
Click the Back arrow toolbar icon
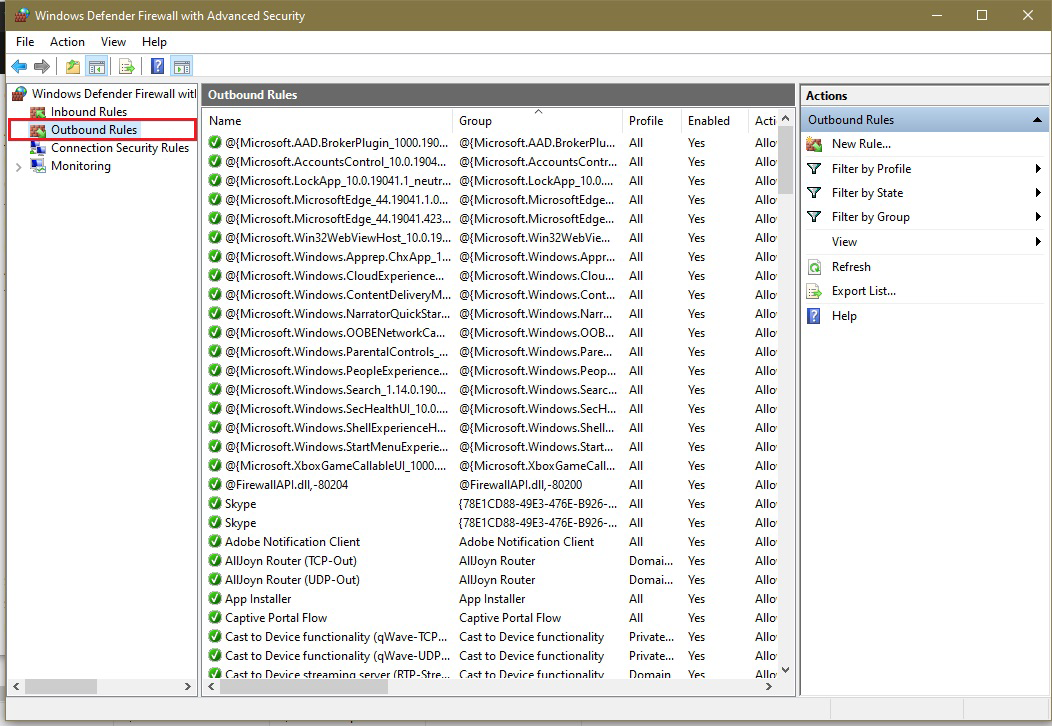(19, 66)
